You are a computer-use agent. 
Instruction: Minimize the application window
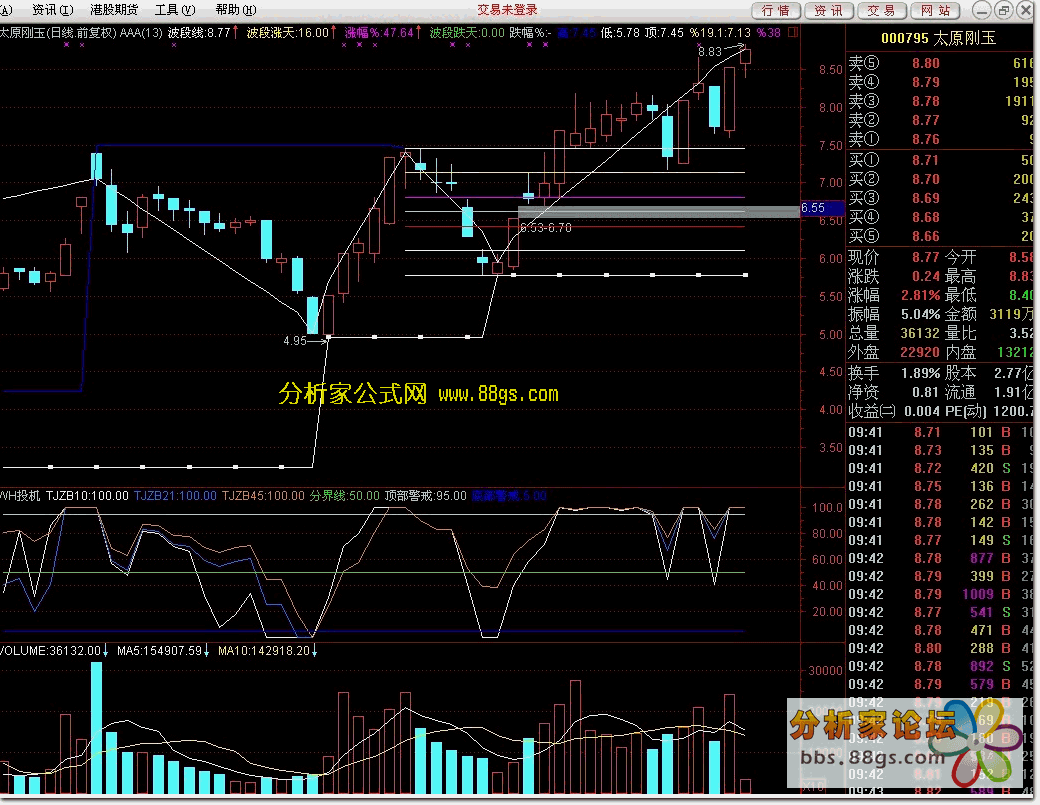click(x=982, y=10)
